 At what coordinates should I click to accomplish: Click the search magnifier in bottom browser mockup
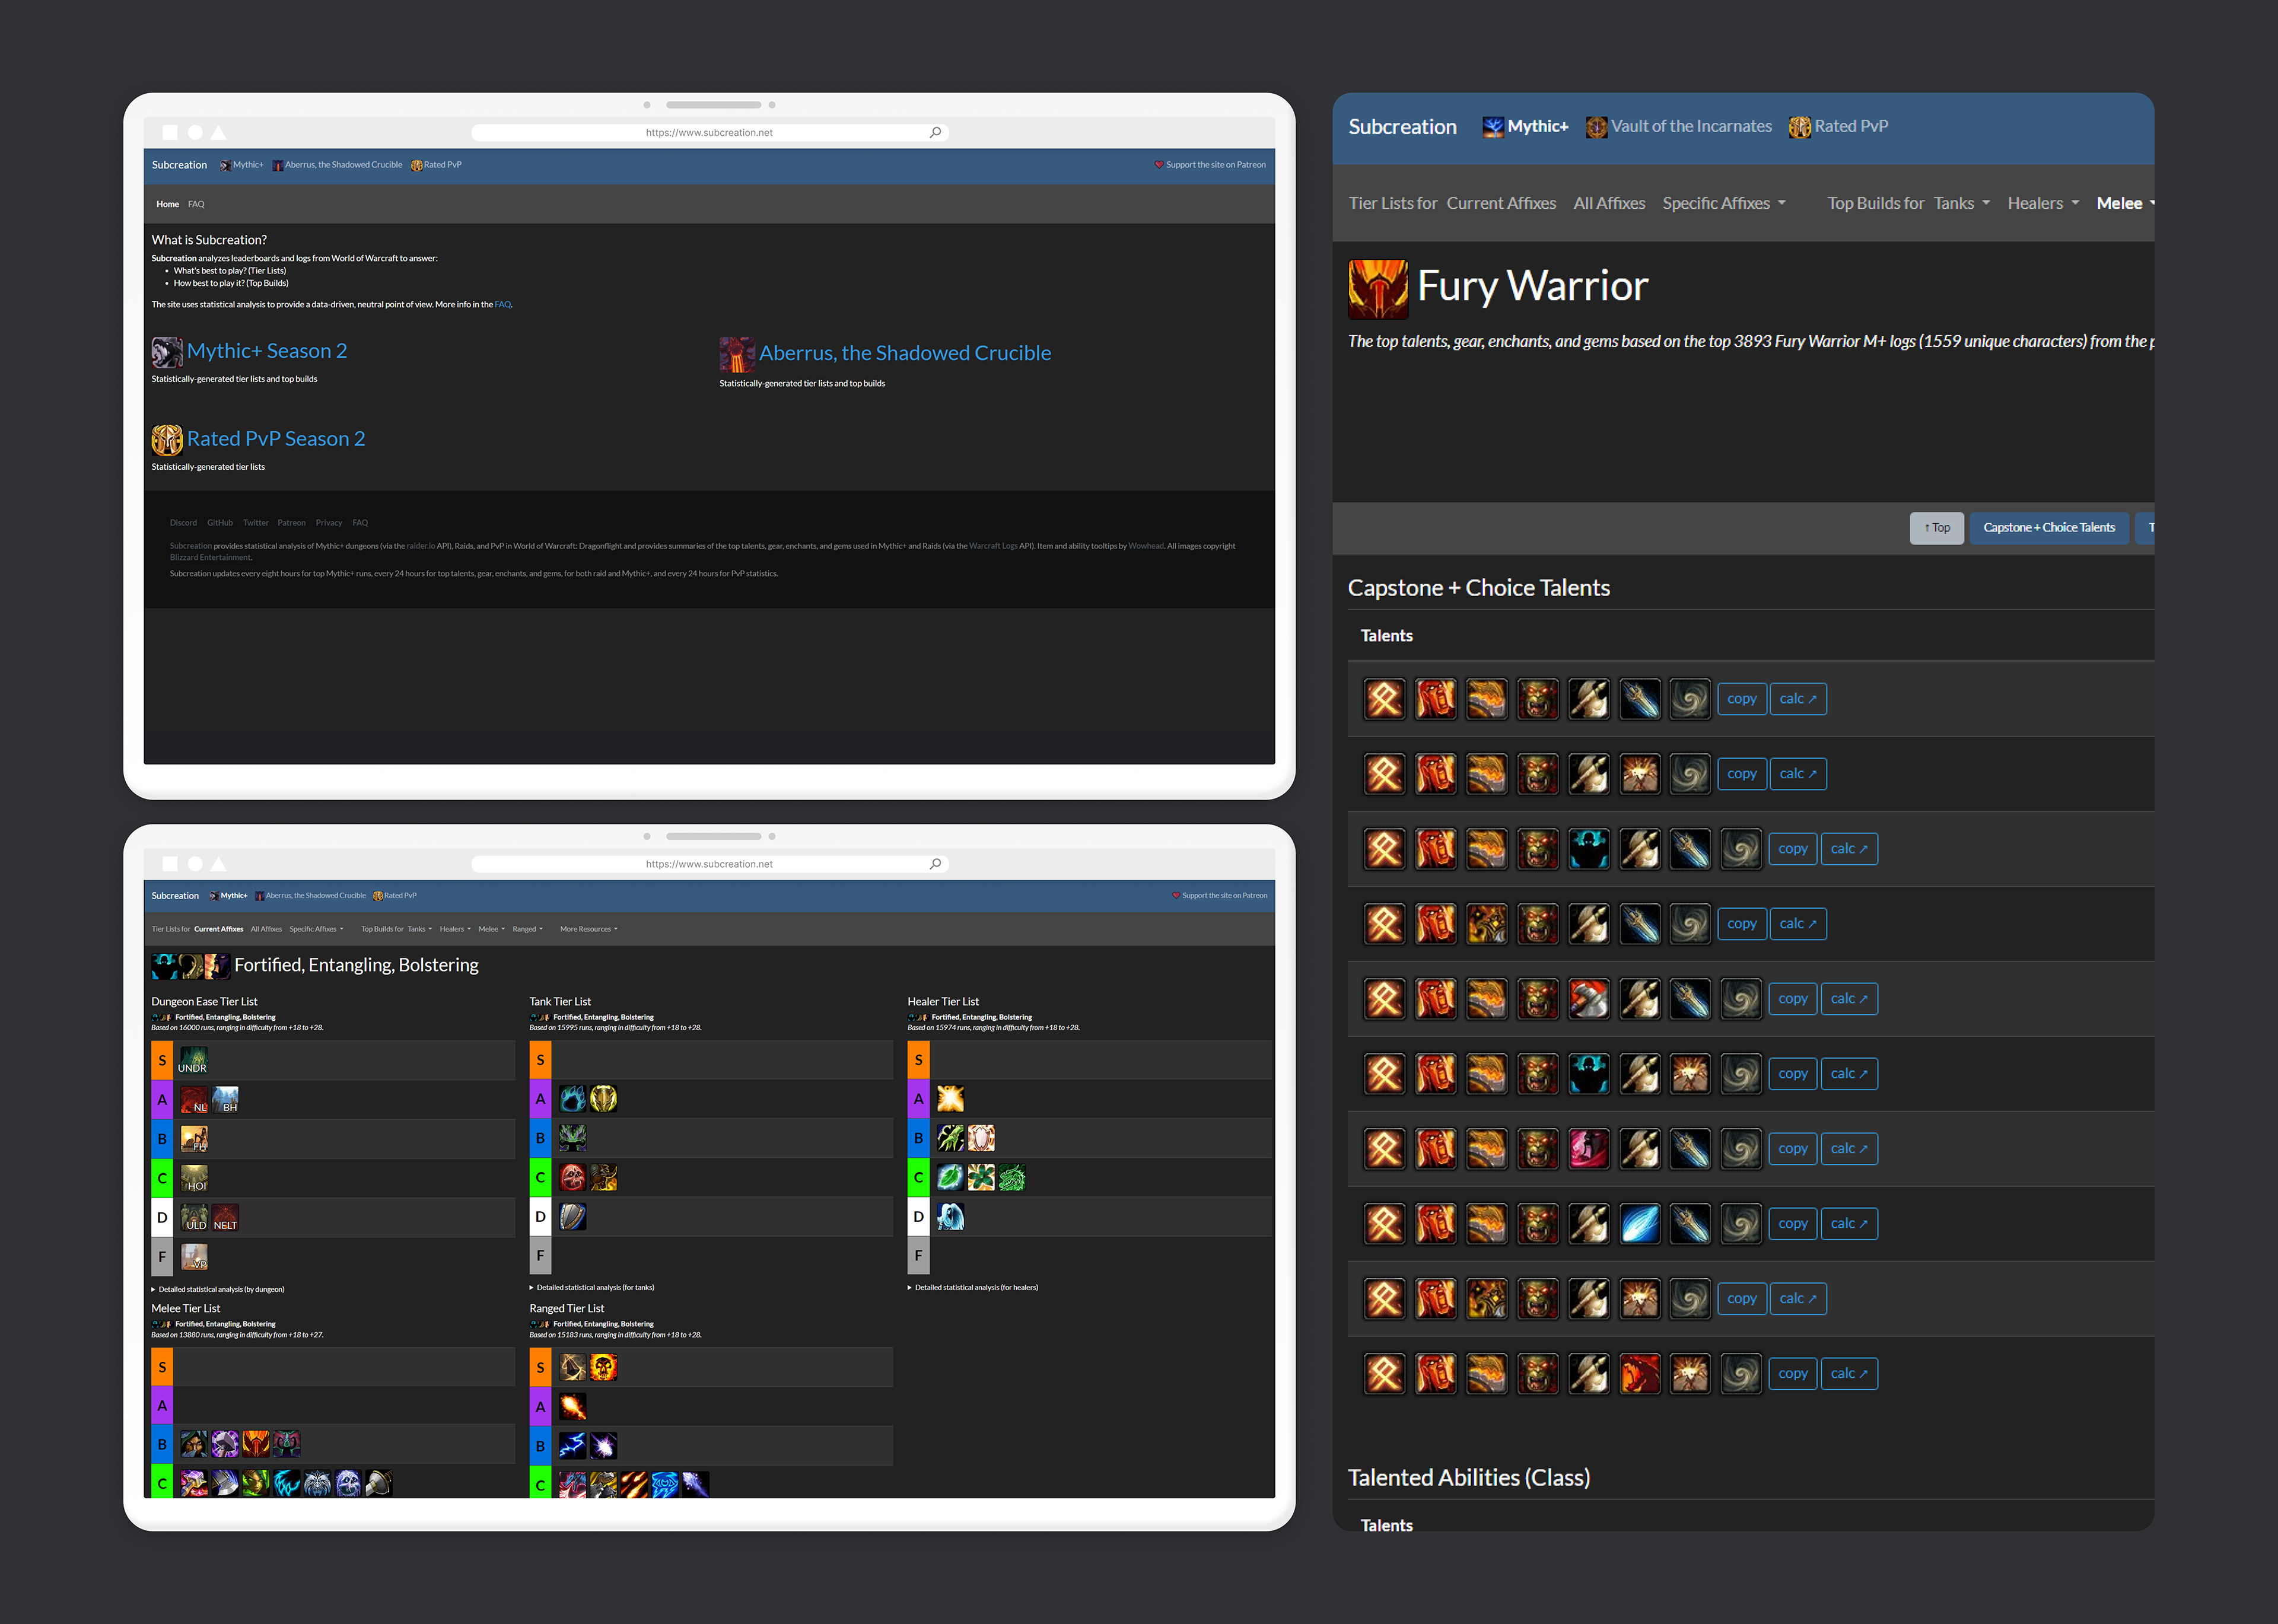click(935, 864)
